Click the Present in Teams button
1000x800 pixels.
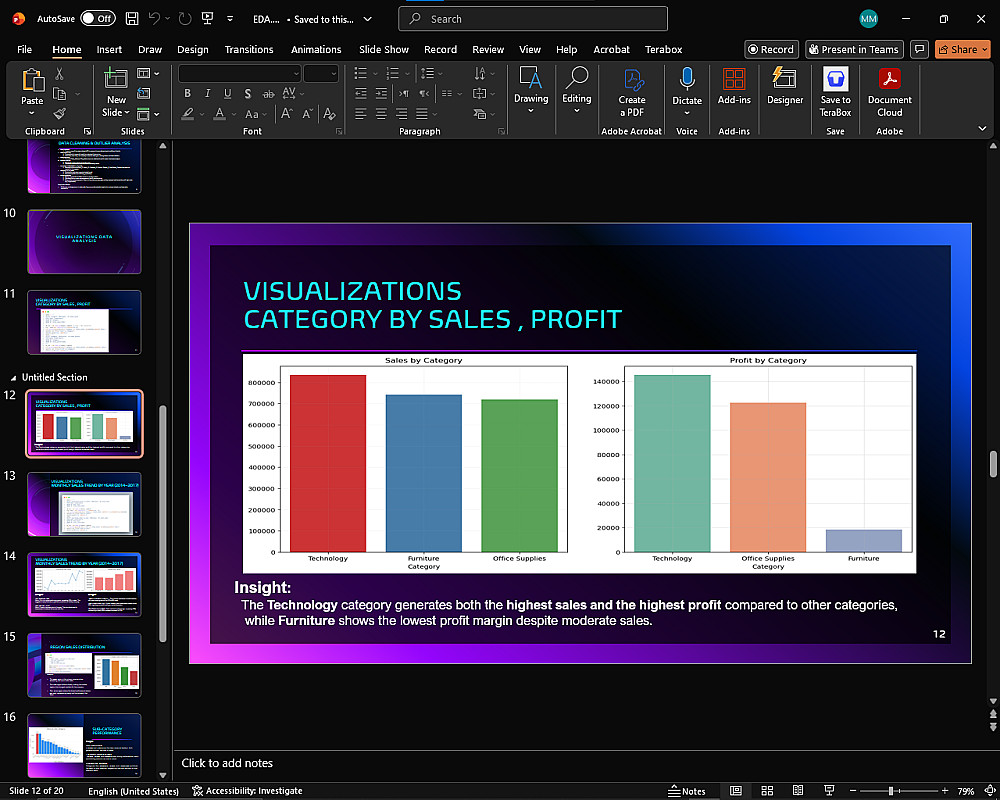pyautogui.click(x=855, y=49)
